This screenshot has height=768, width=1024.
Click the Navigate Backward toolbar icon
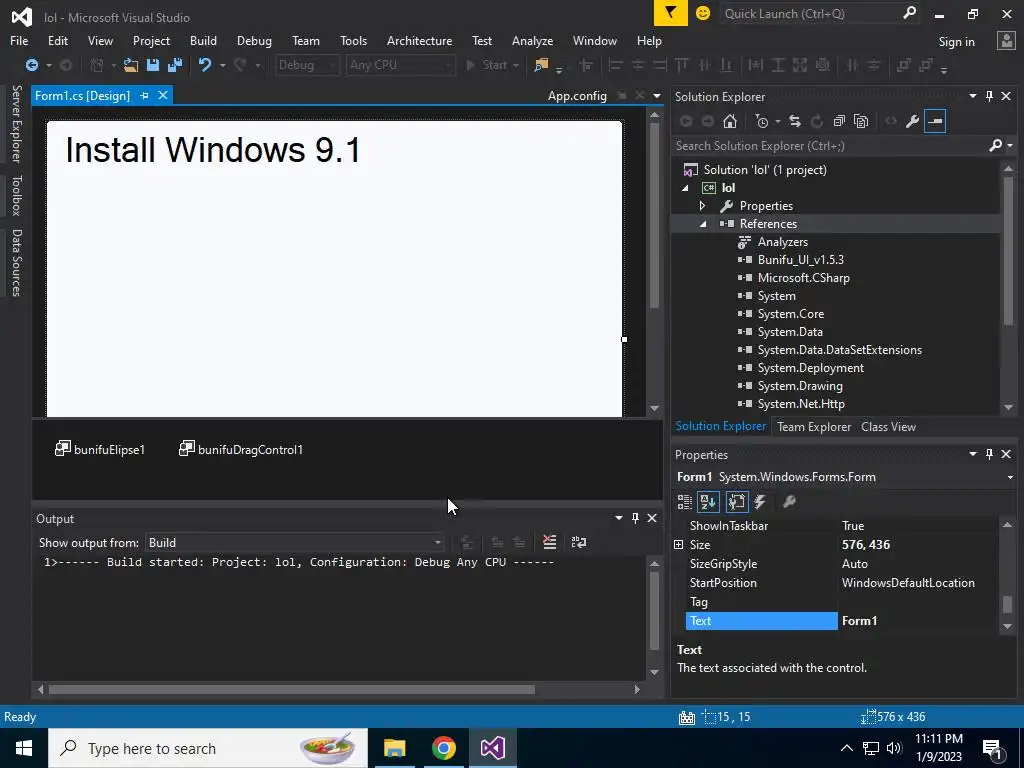point(31,65)
